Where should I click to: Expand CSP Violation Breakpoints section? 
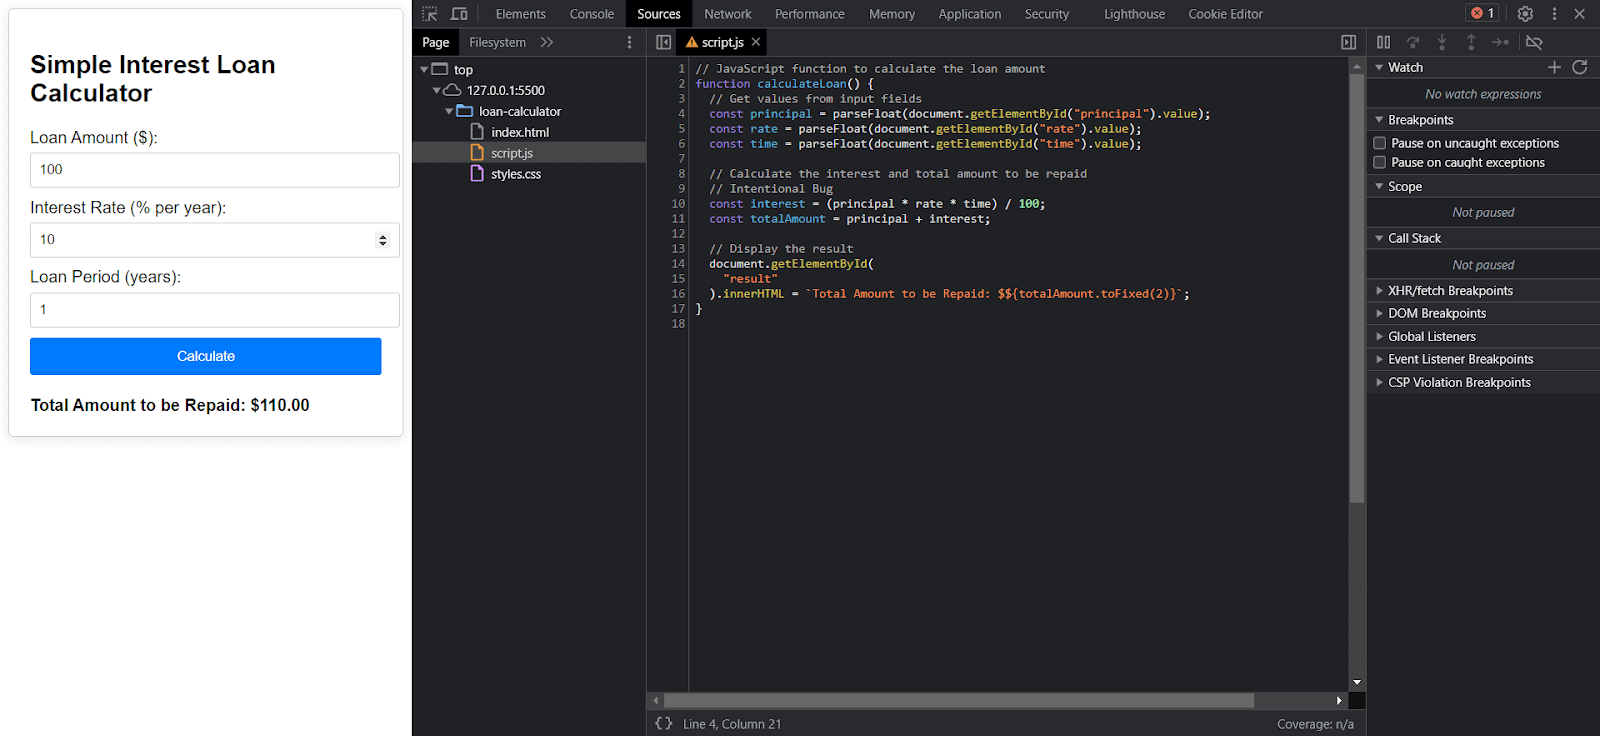1379,382
